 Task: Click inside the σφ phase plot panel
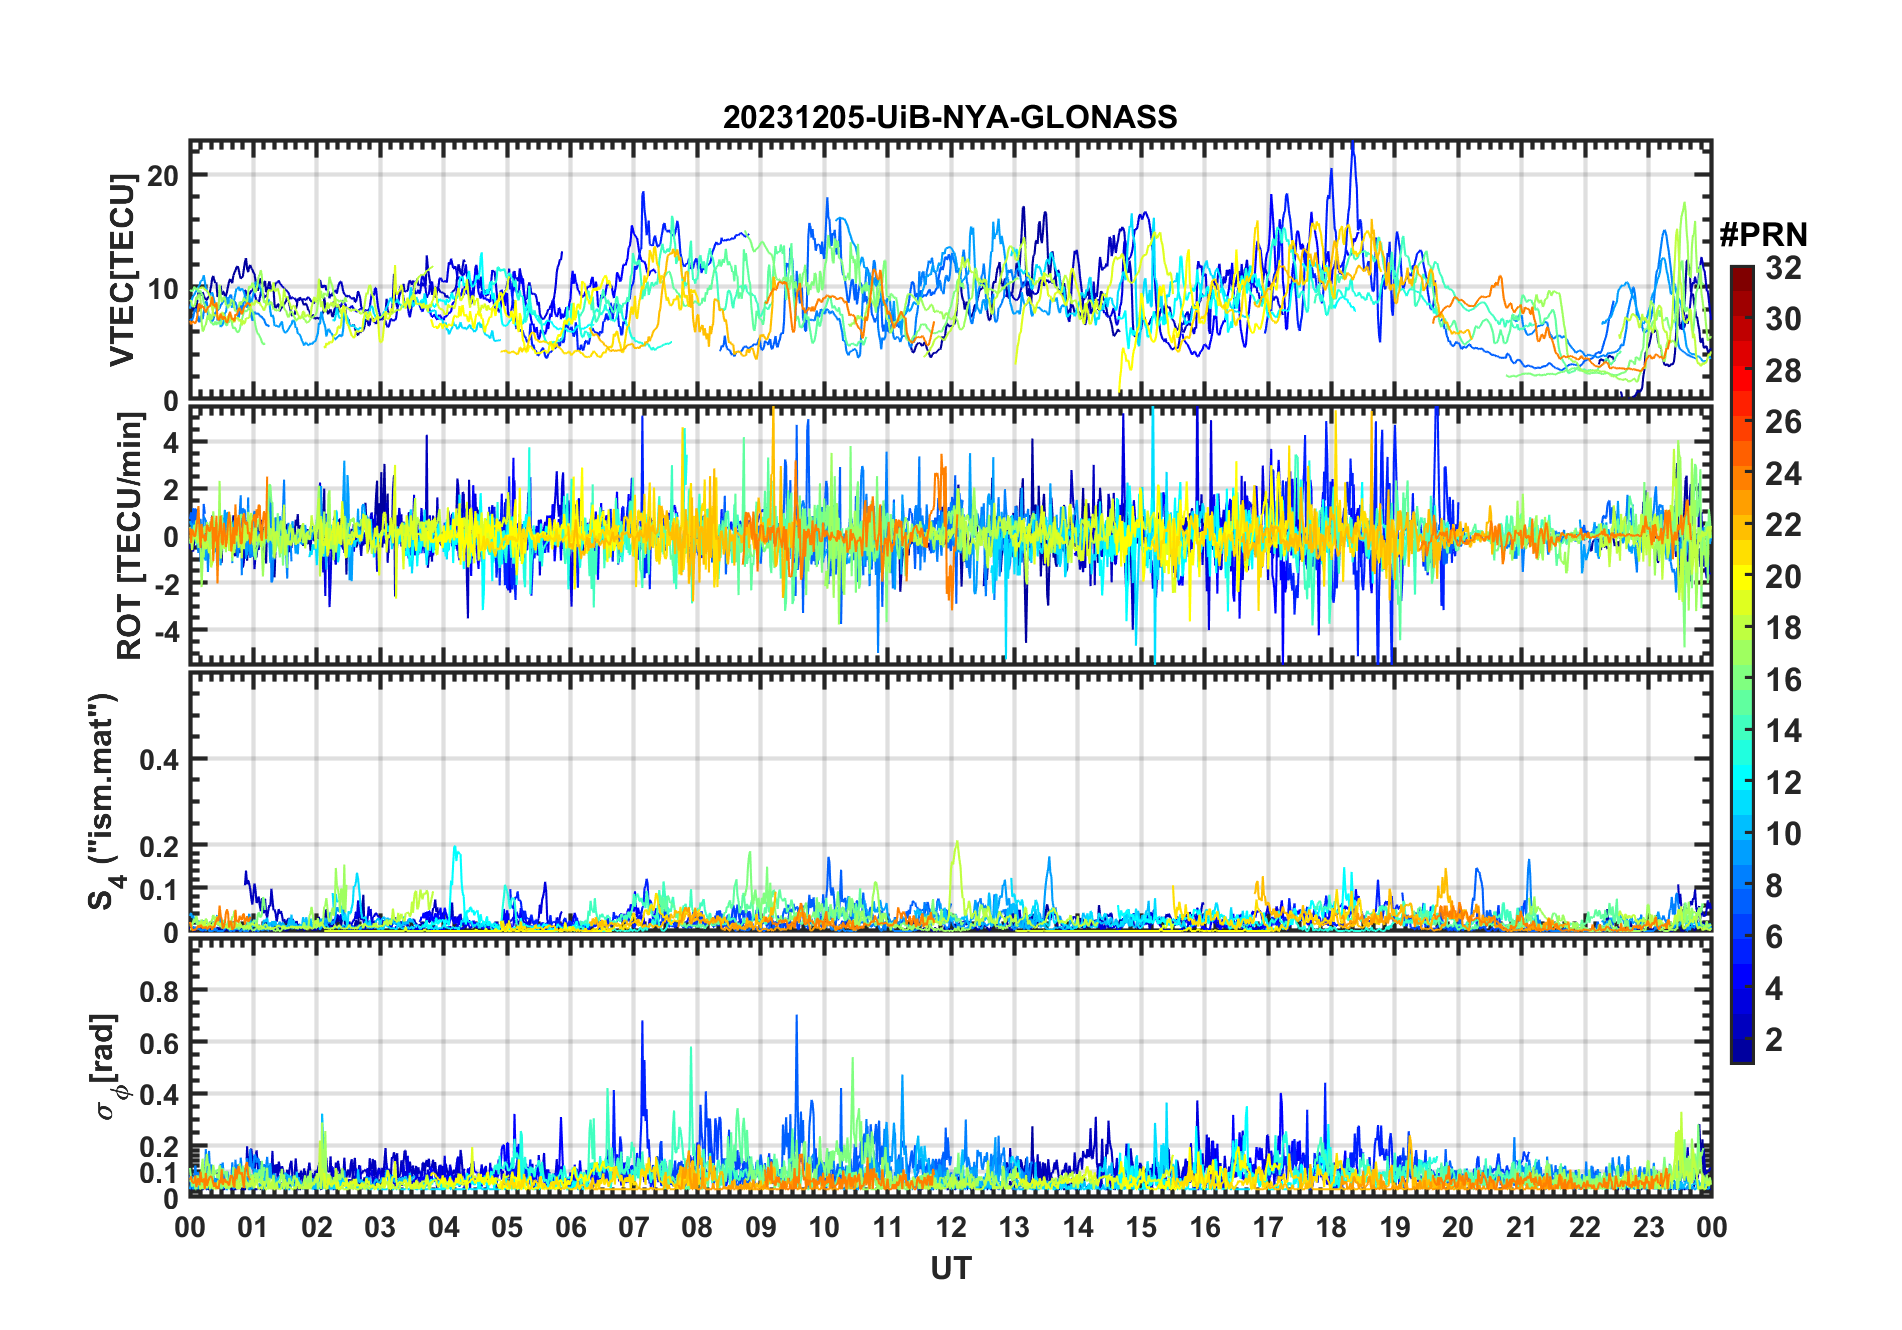951,1067
